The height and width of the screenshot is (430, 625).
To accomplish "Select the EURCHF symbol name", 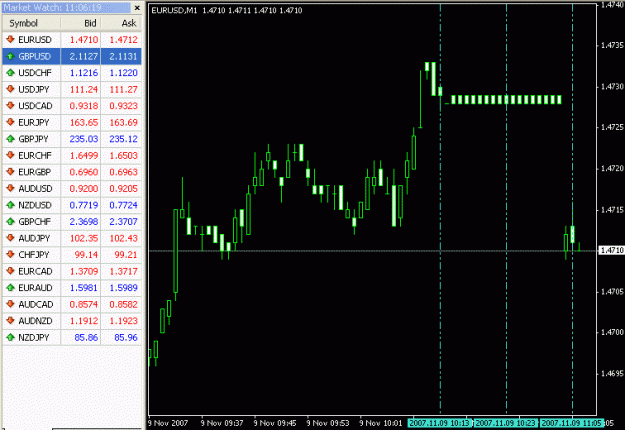I will [x=35, y=155].
